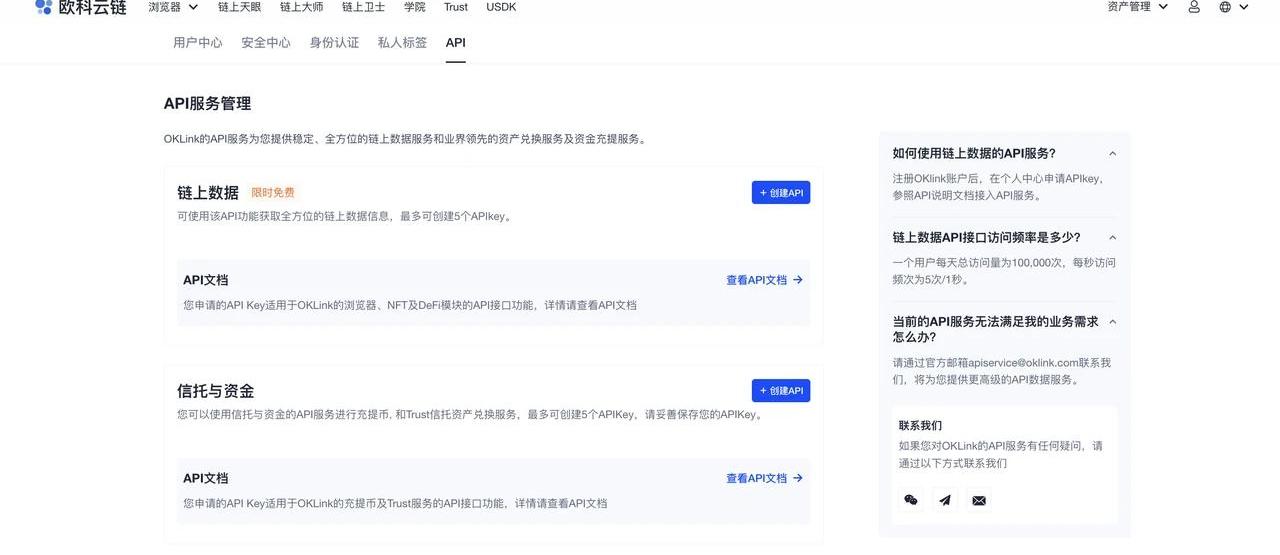The image size is (1280, 555).
Task: Open 链上天眼 in the top navigation
Action: (239, 7)
